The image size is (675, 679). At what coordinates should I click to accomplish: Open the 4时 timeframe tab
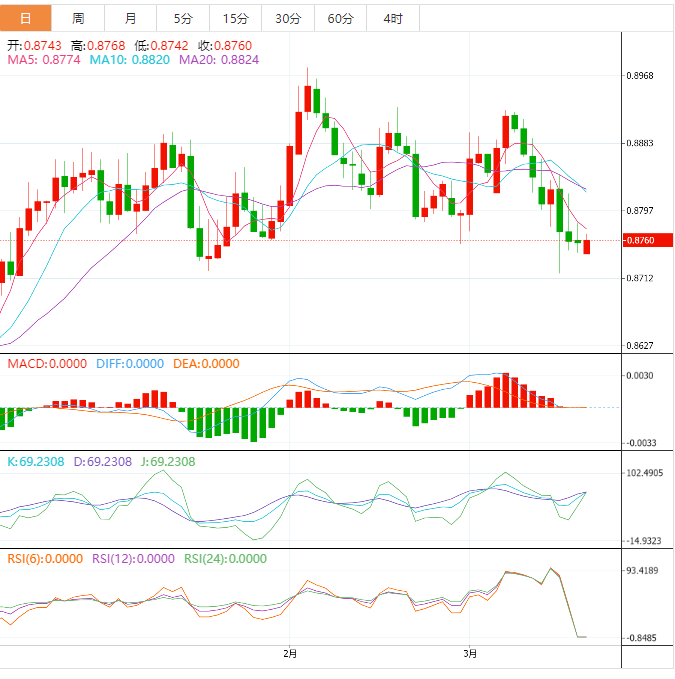[x=393, y=18]
